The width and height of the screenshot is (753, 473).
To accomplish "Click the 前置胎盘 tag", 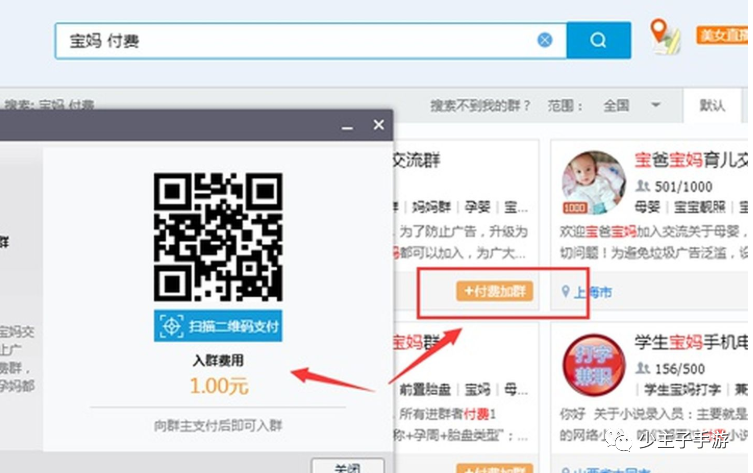I will tap(425, 389).
